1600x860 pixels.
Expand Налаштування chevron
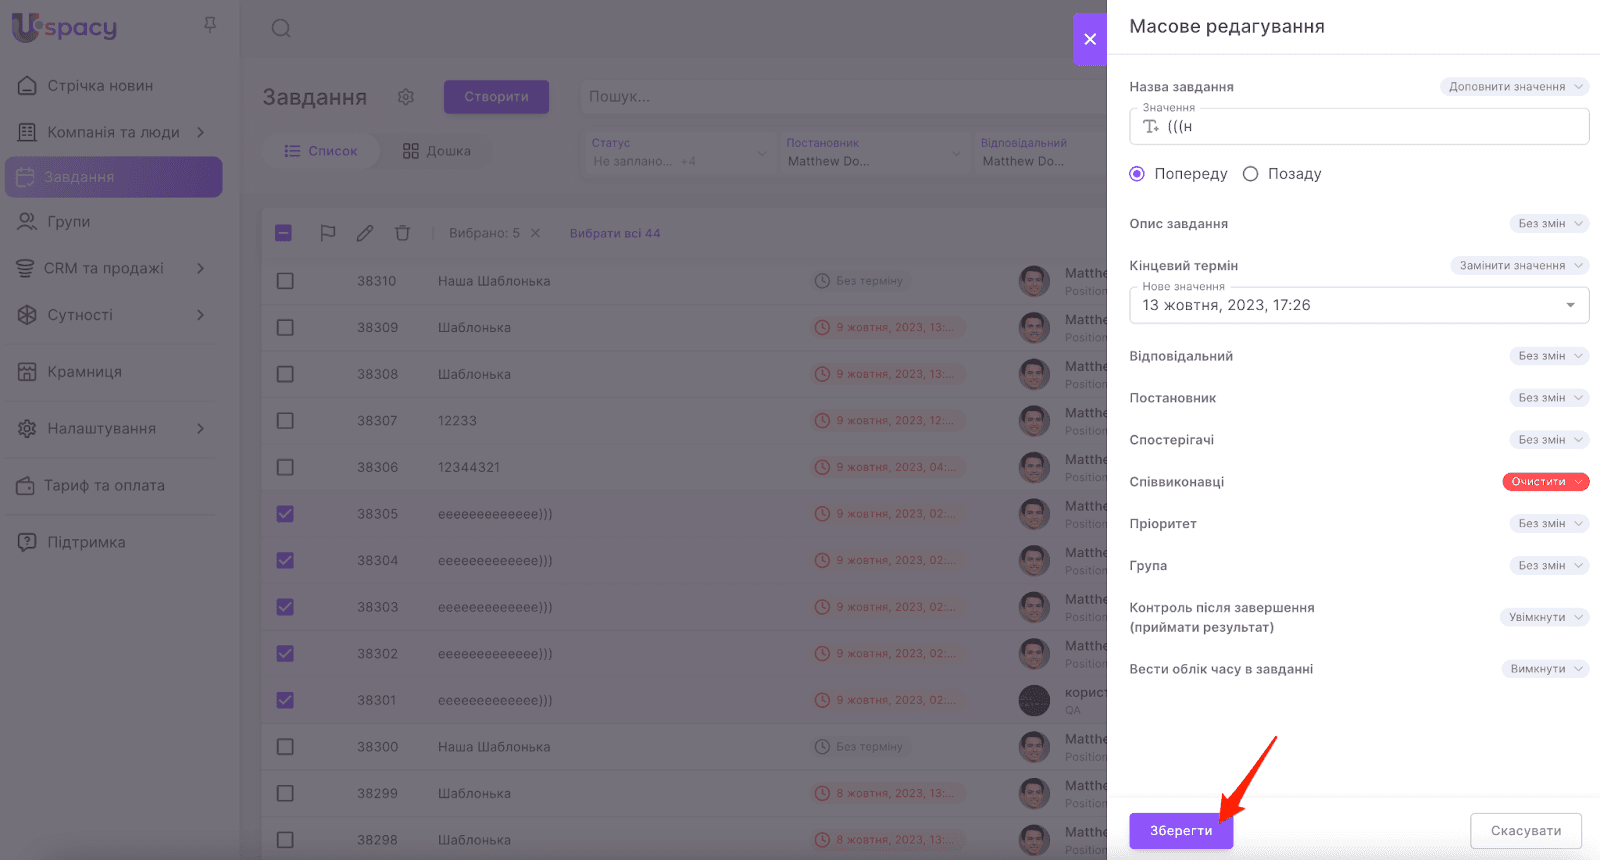point(201,429)
